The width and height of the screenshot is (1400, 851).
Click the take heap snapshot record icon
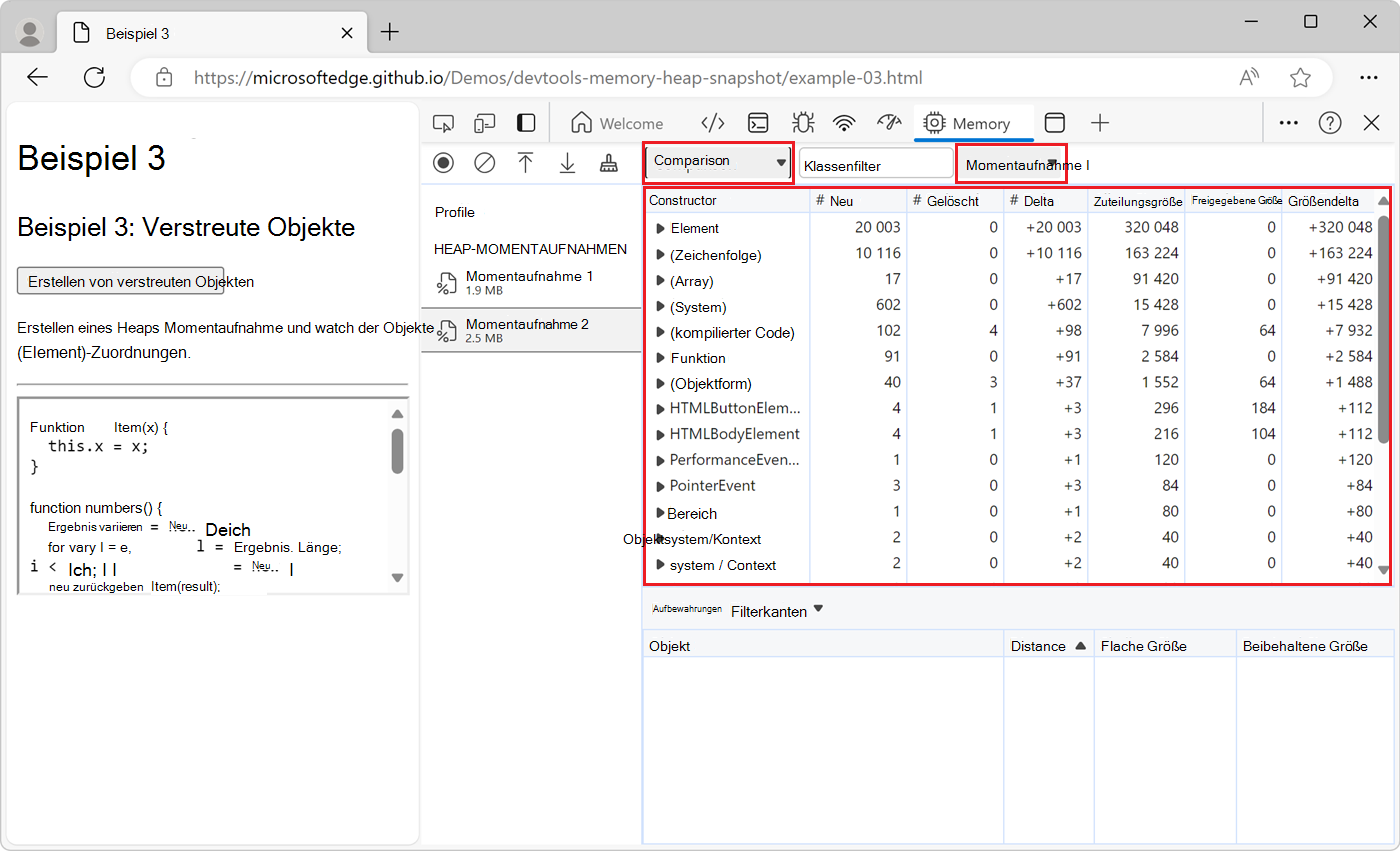click(443, 163)
